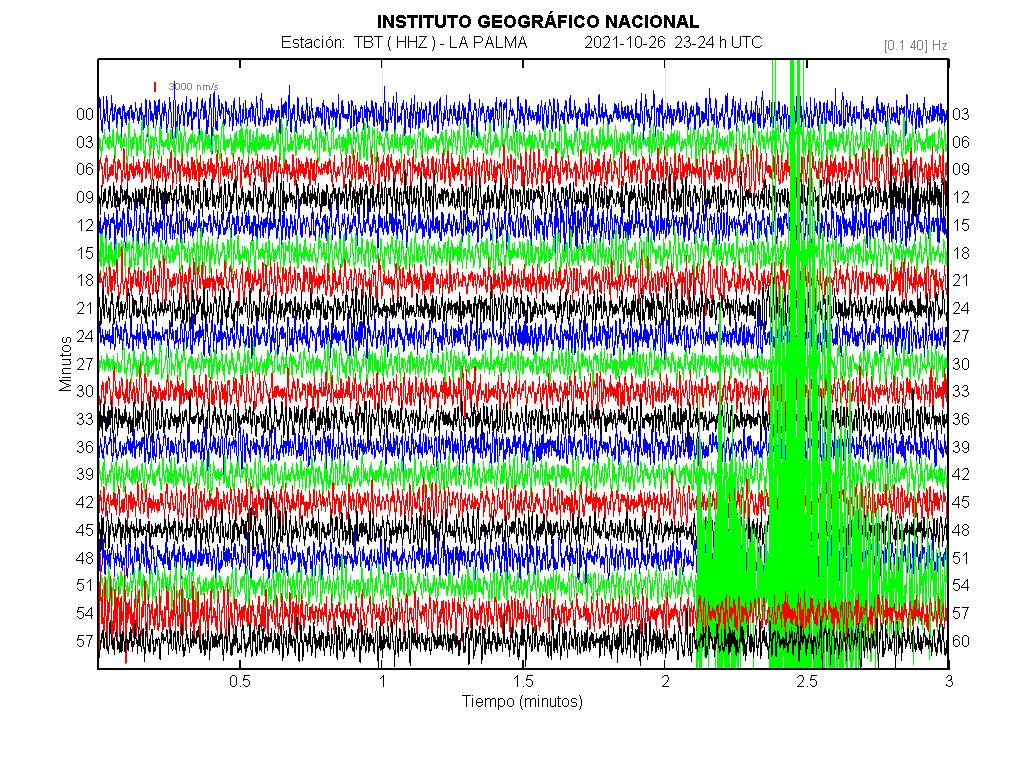Image resolution: width=1025 pixels, height=768 pixels.
Task: Click the '54' minute label on left axis
Action: [85, 613]
